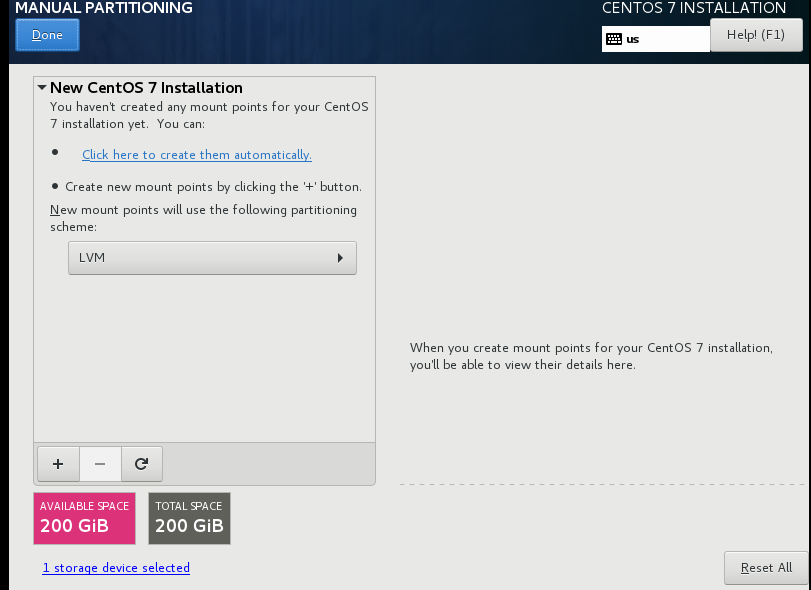
Task: Click the Available Space 200 GiB box
Action: pyautogui.click(x=84, y=518)
